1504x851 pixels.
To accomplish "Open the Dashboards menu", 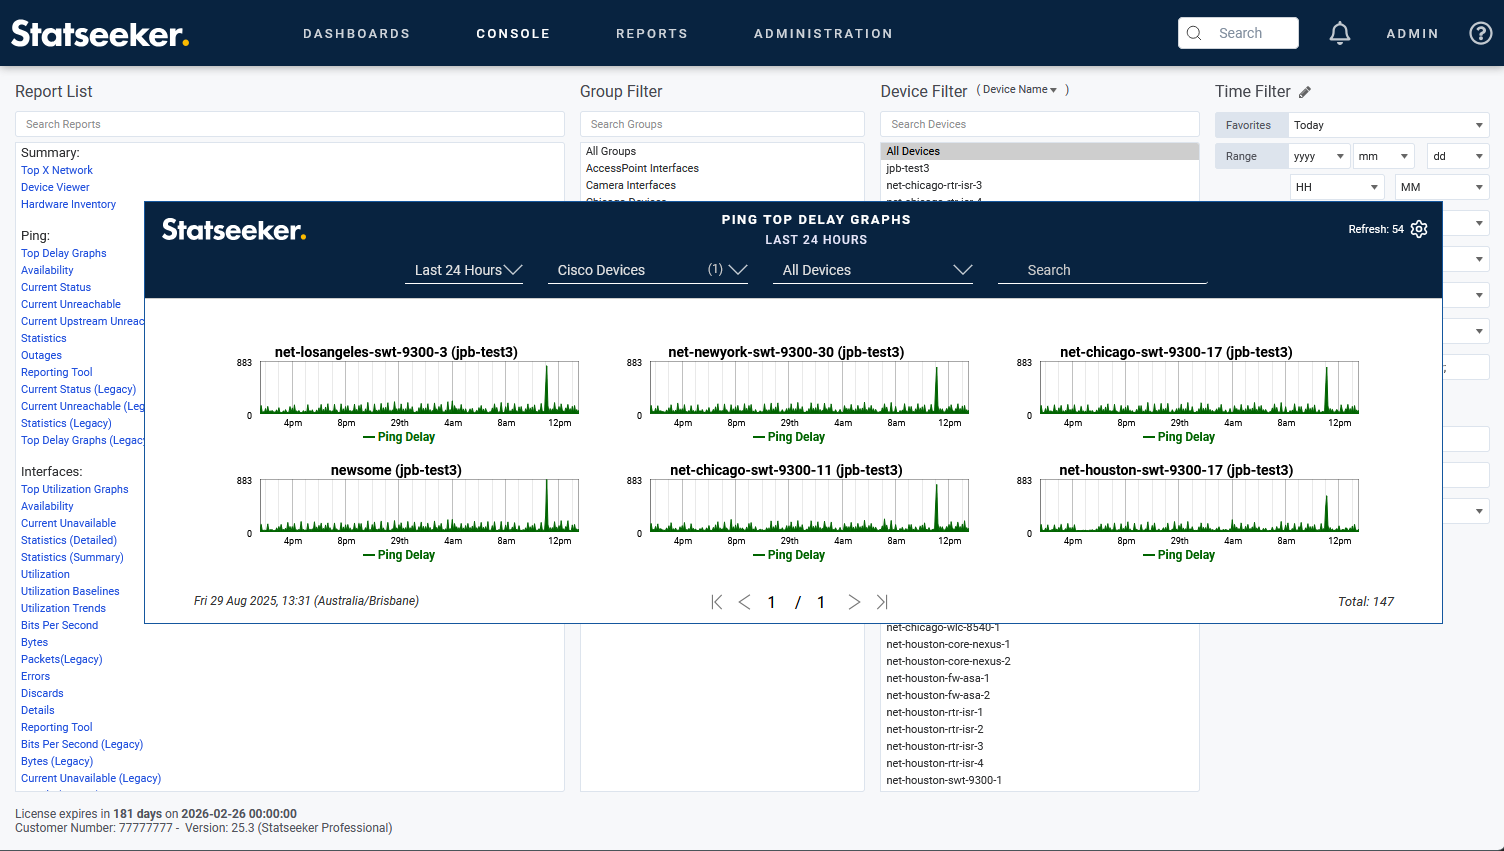I will (x=356, y=34).
